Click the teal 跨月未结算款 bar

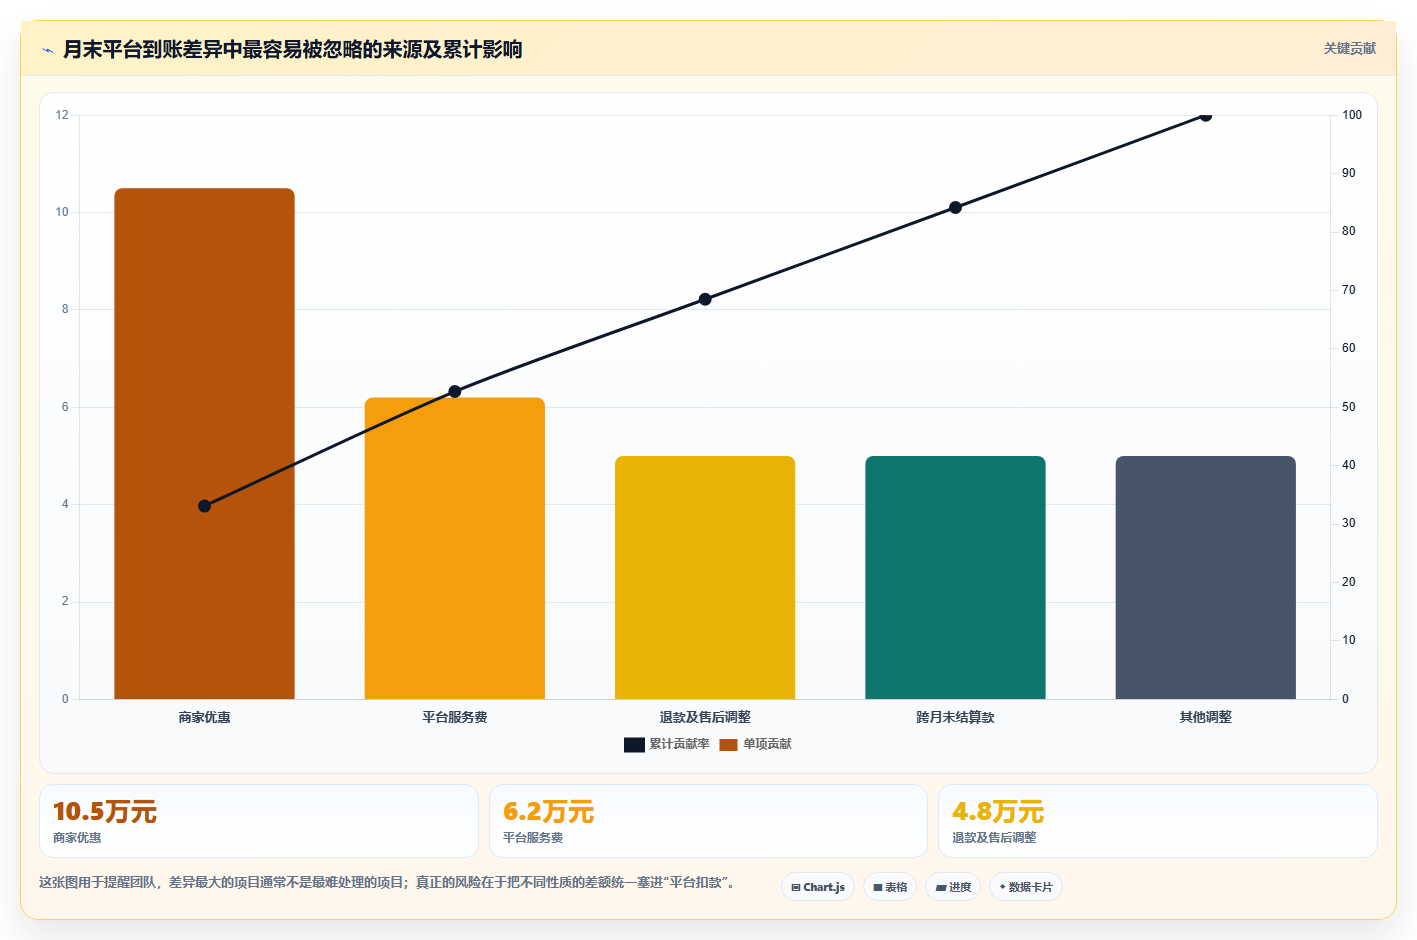click(x=955, y=577)
